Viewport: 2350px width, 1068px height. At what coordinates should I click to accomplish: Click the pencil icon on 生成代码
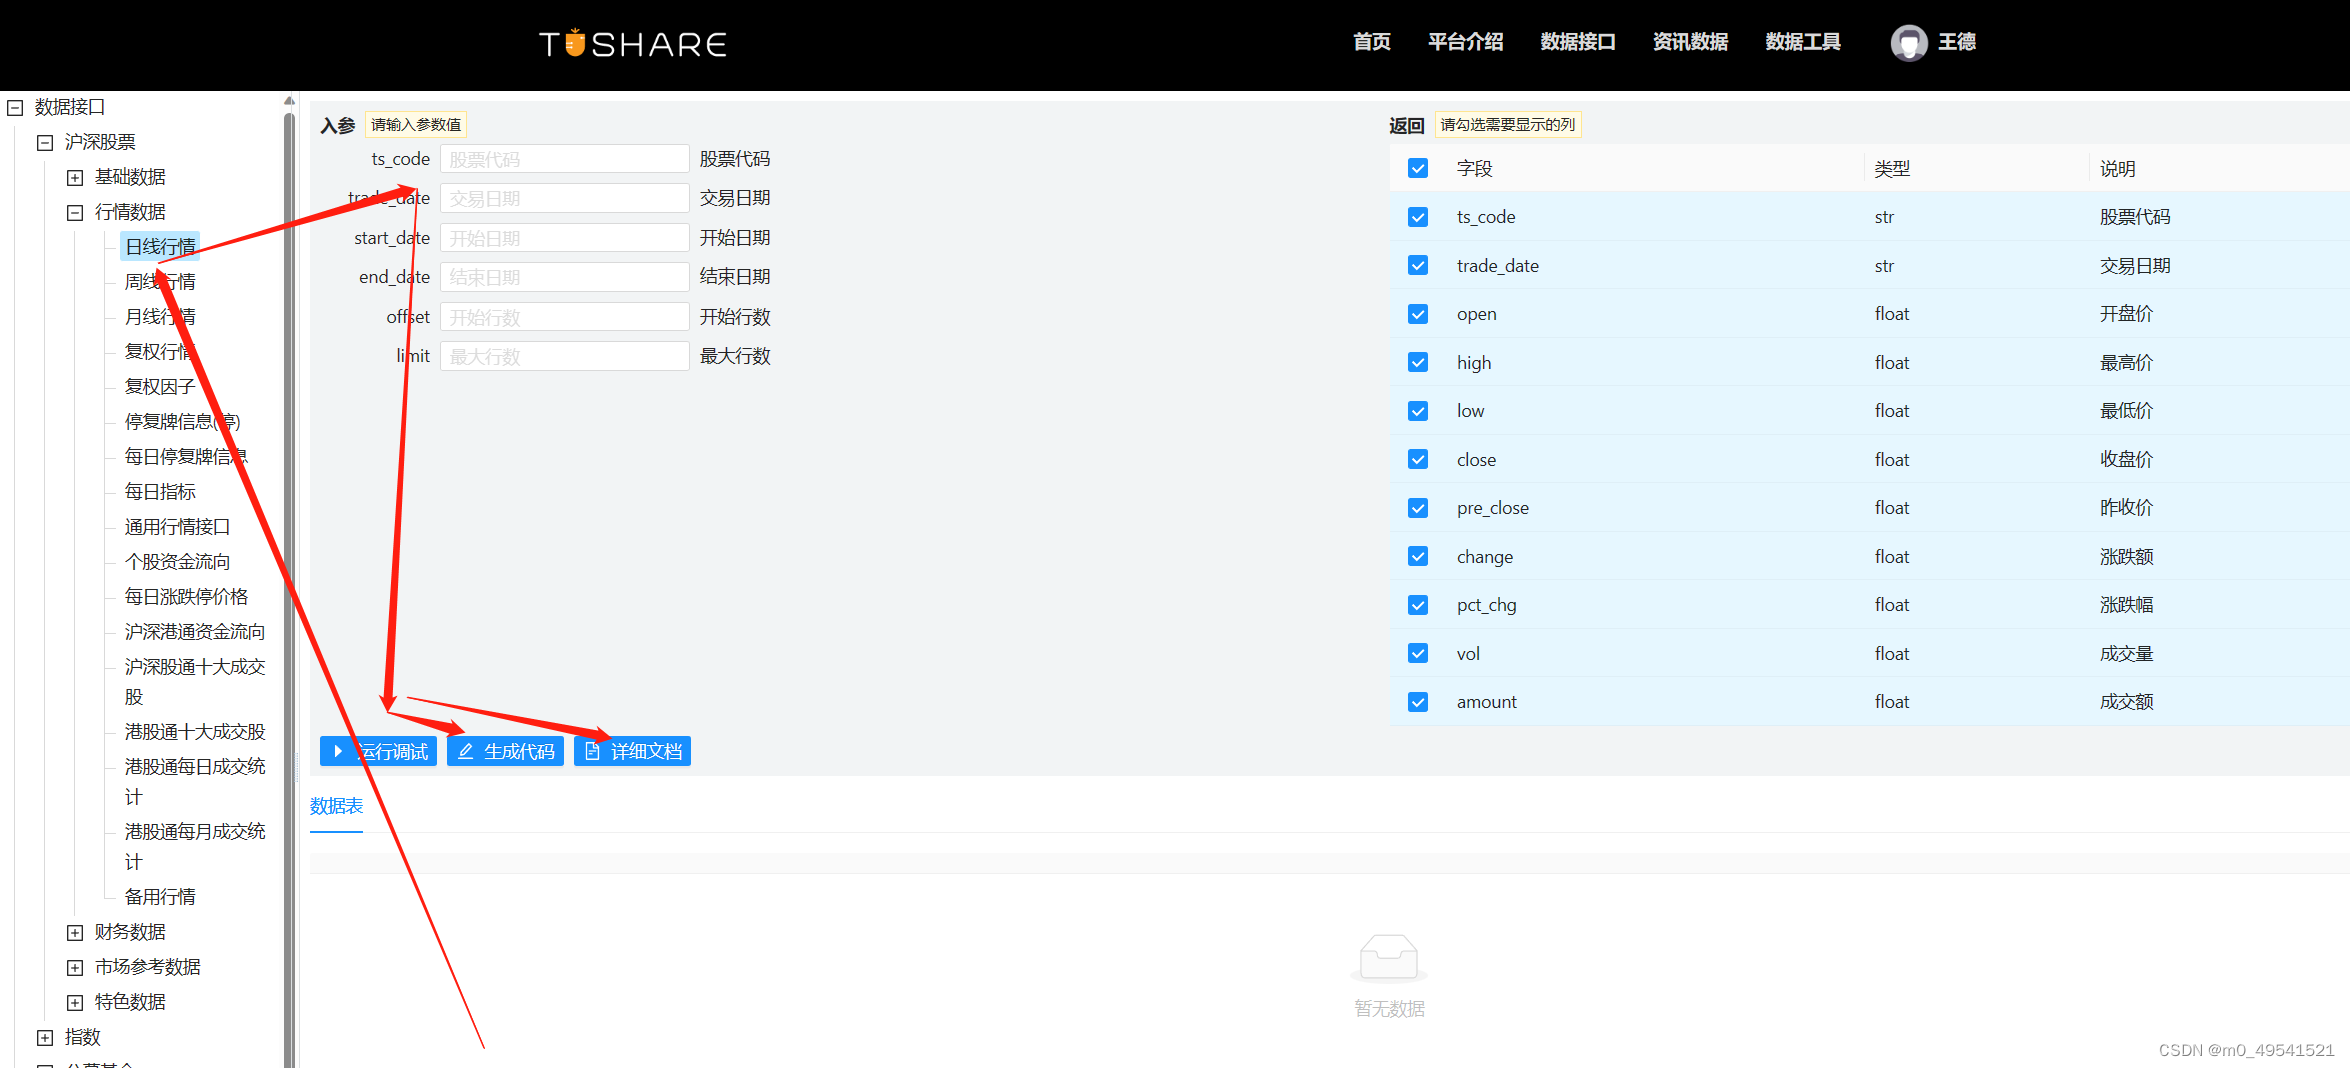[466, 751]
